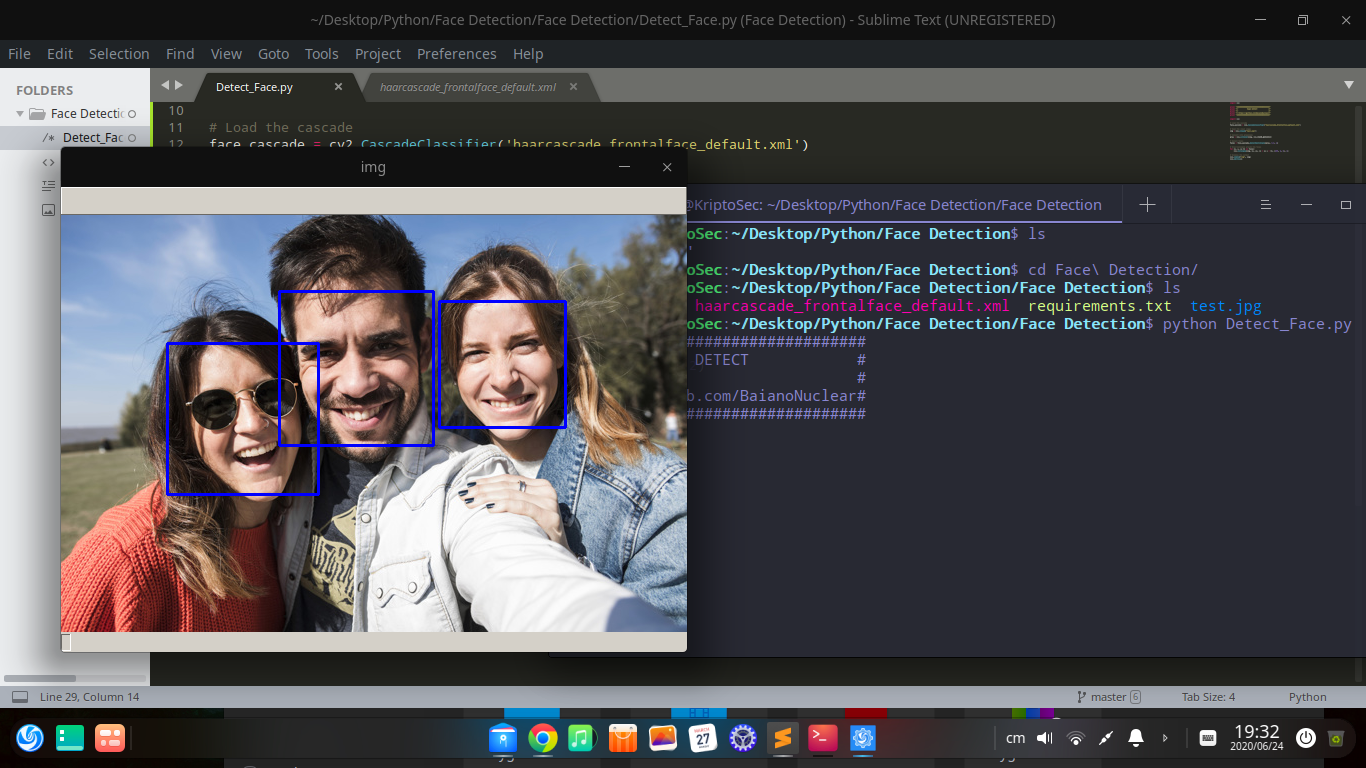
Task: Click 'requirements.txt' in the terminal output
Action: pos(1099,306)
